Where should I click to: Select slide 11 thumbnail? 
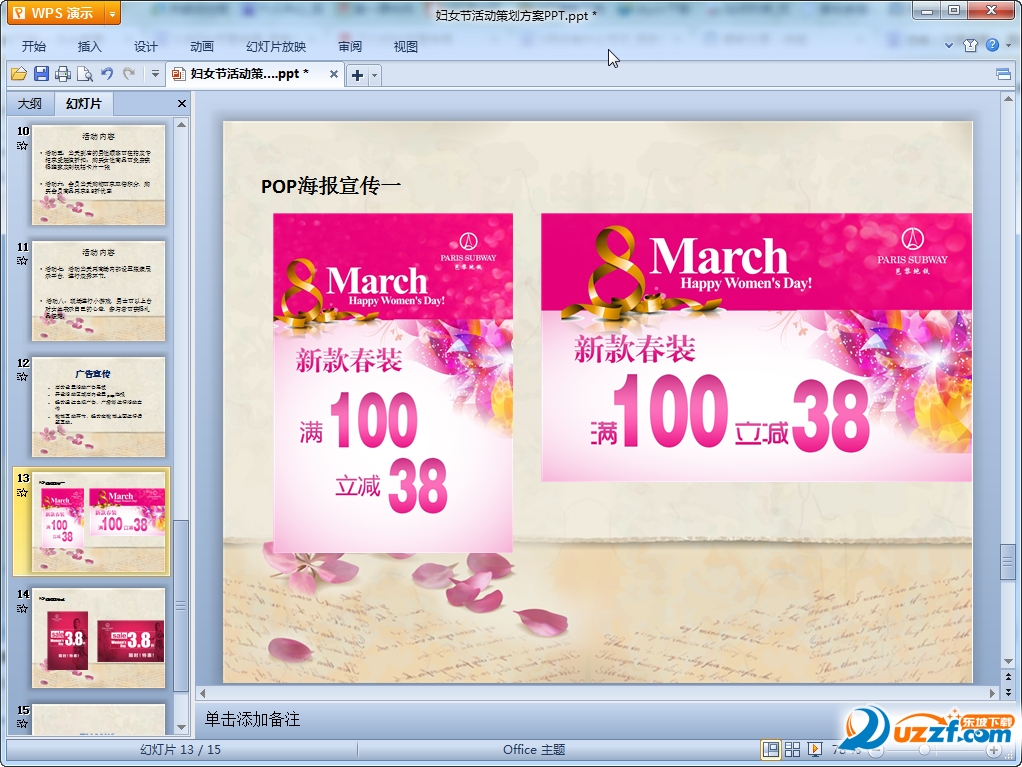click(x=98, y=291)
